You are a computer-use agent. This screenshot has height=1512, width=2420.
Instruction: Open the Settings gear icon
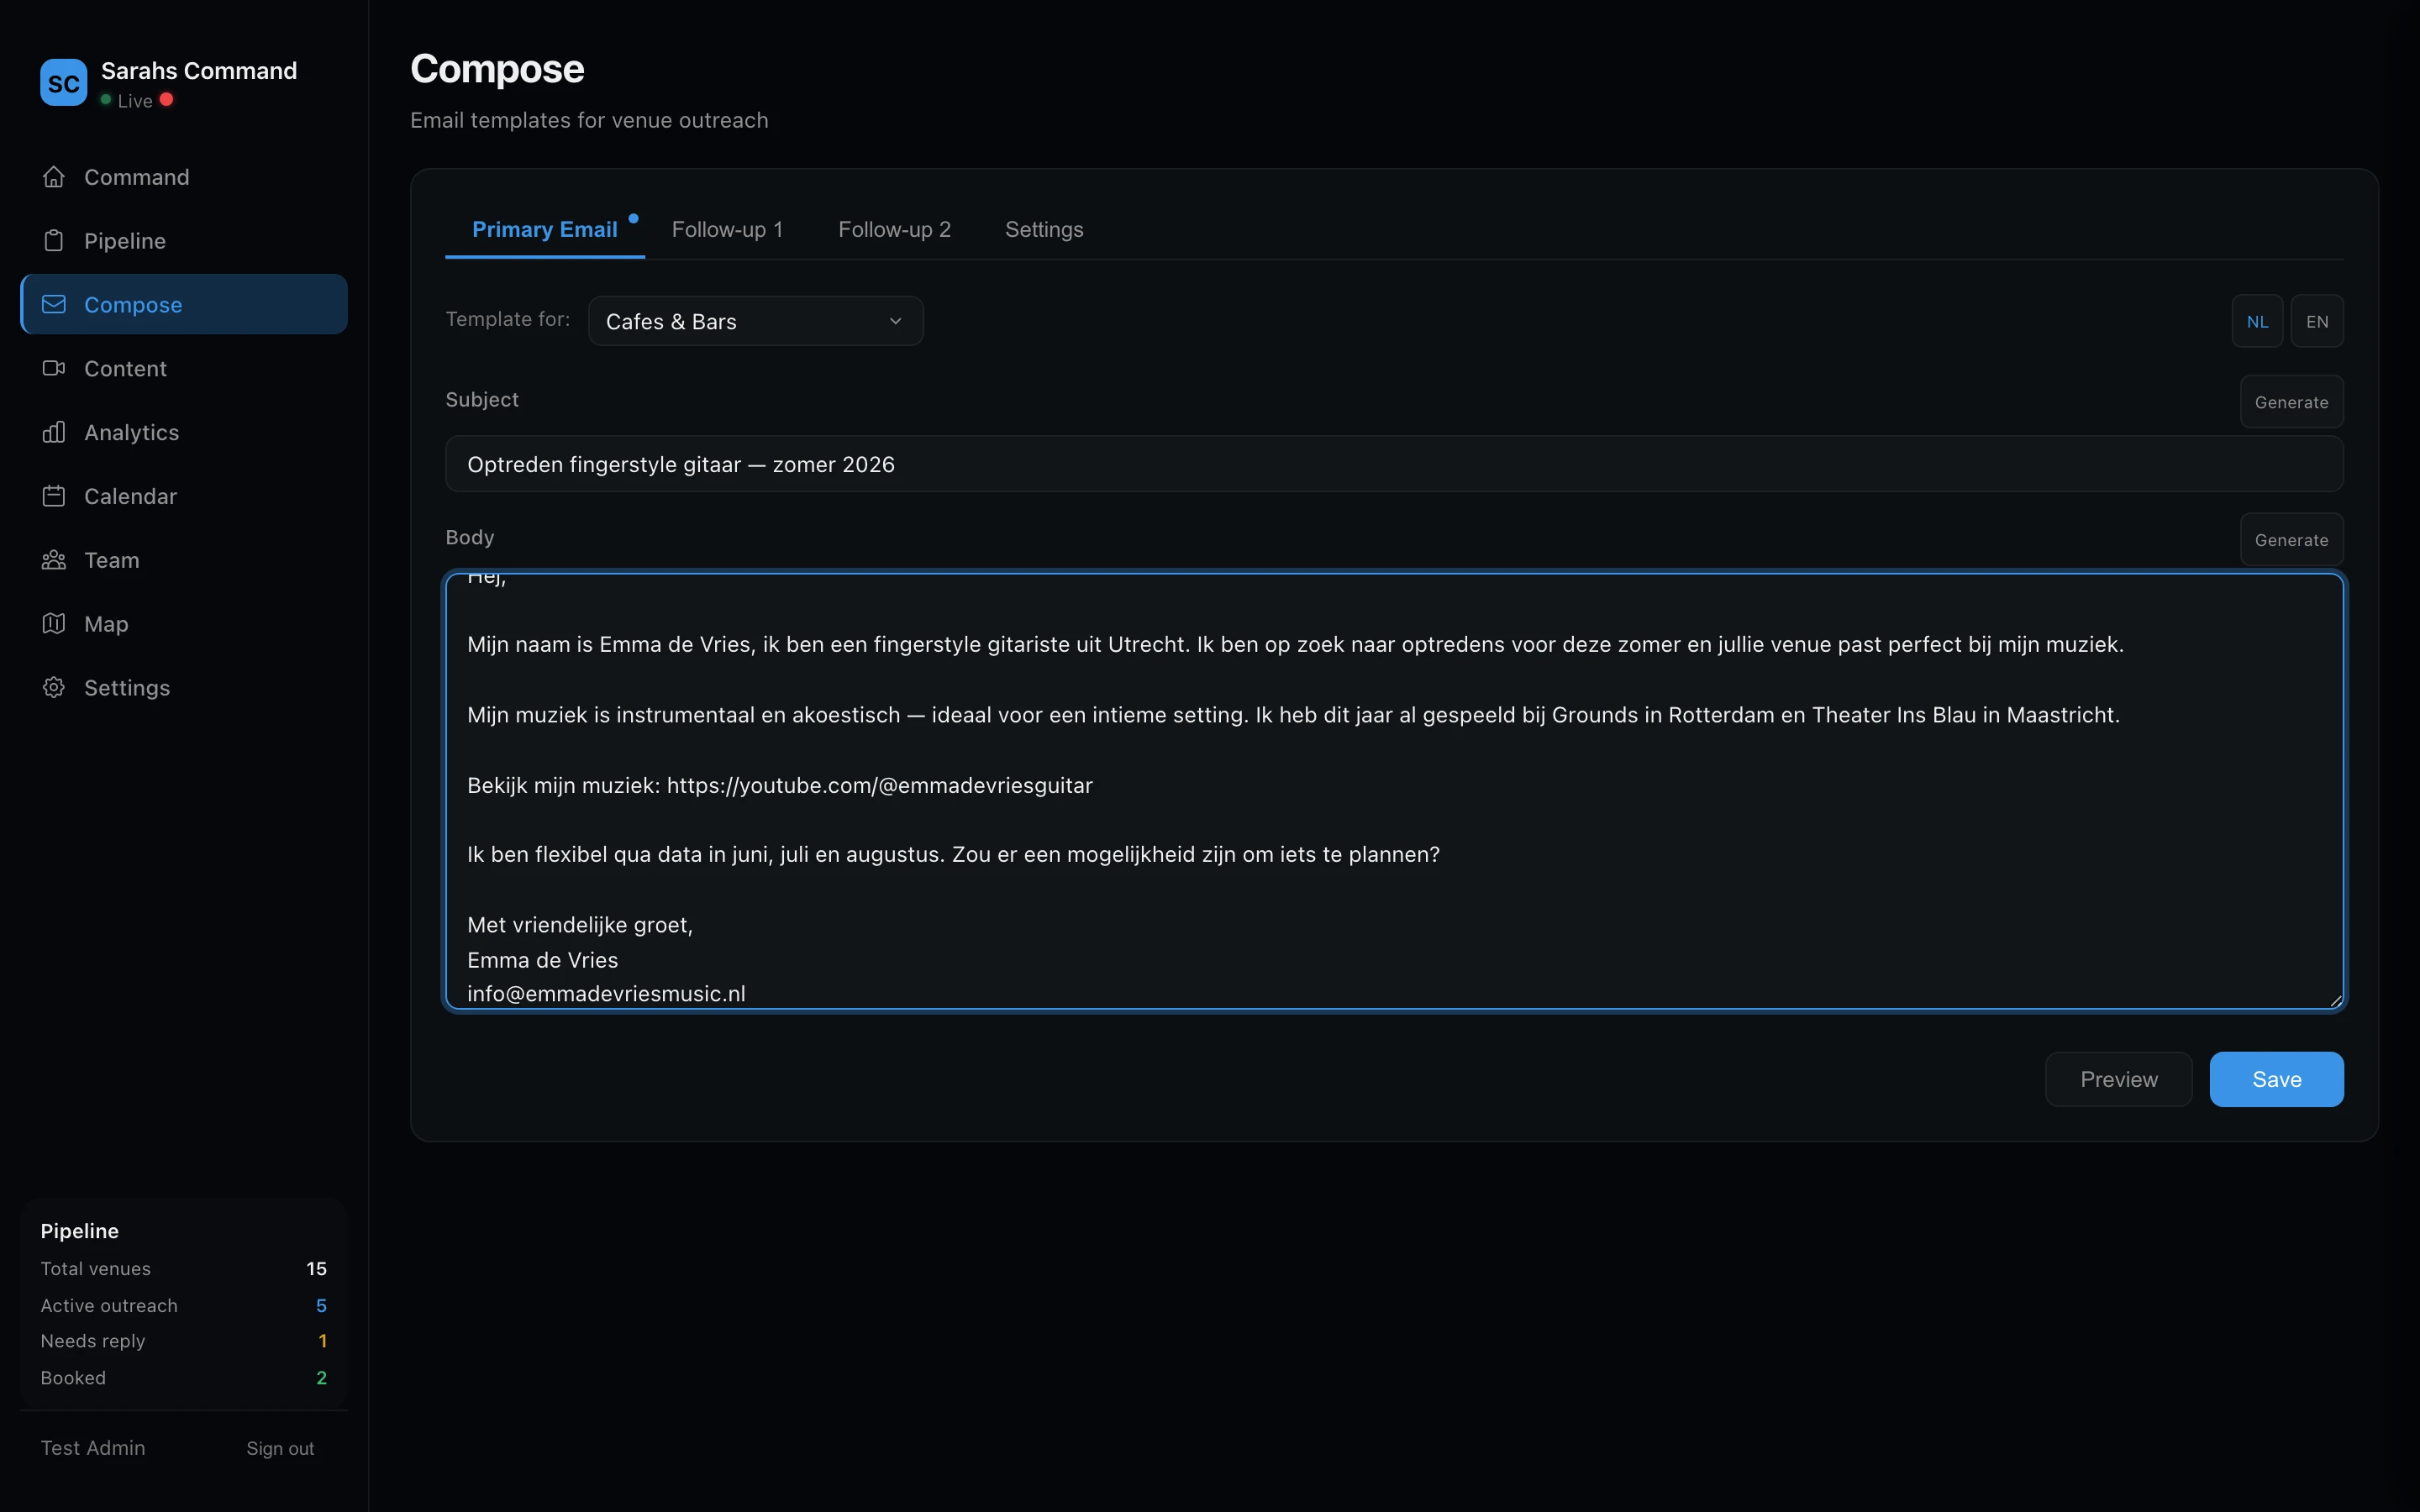[x=55, y=687]
